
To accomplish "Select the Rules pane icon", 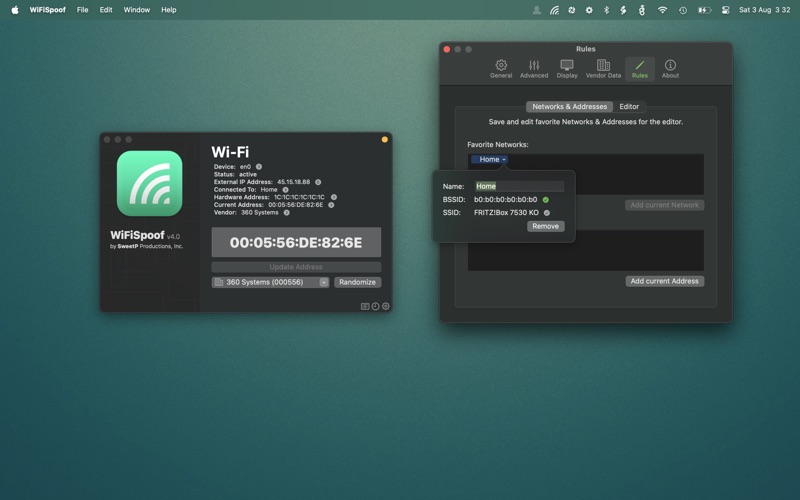I will (x=640, y=69).
